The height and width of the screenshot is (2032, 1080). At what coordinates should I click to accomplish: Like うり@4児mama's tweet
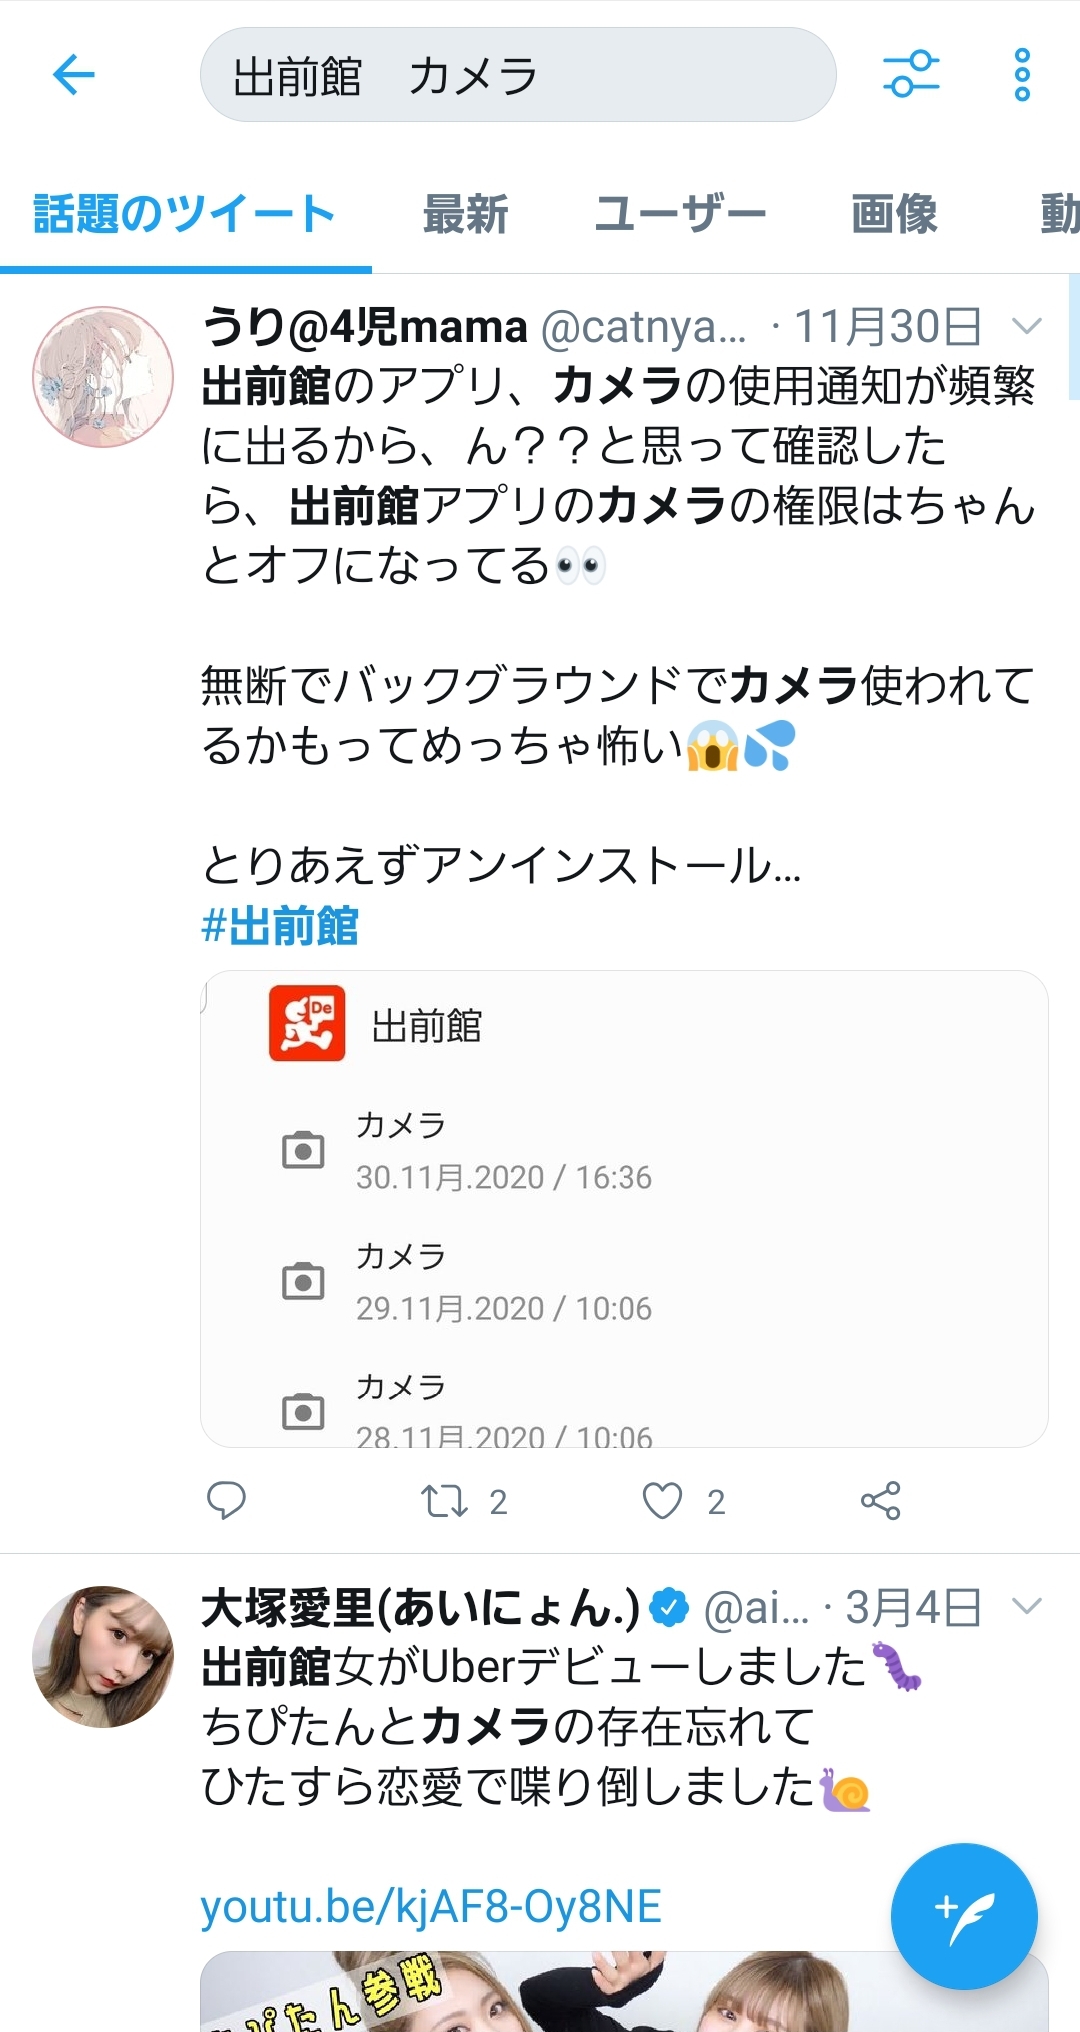[662, 1500]
